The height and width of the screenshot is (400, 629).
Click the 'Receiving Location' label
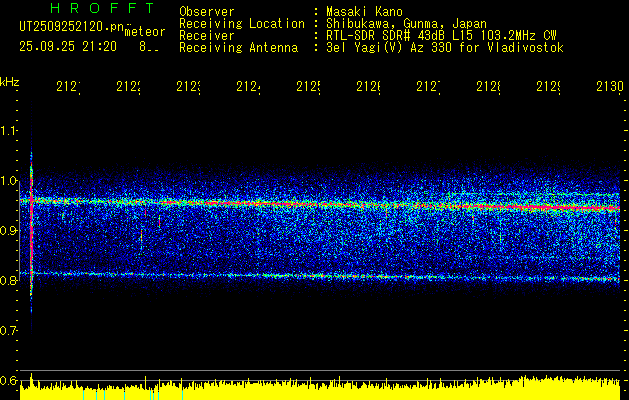coord(242,24)
